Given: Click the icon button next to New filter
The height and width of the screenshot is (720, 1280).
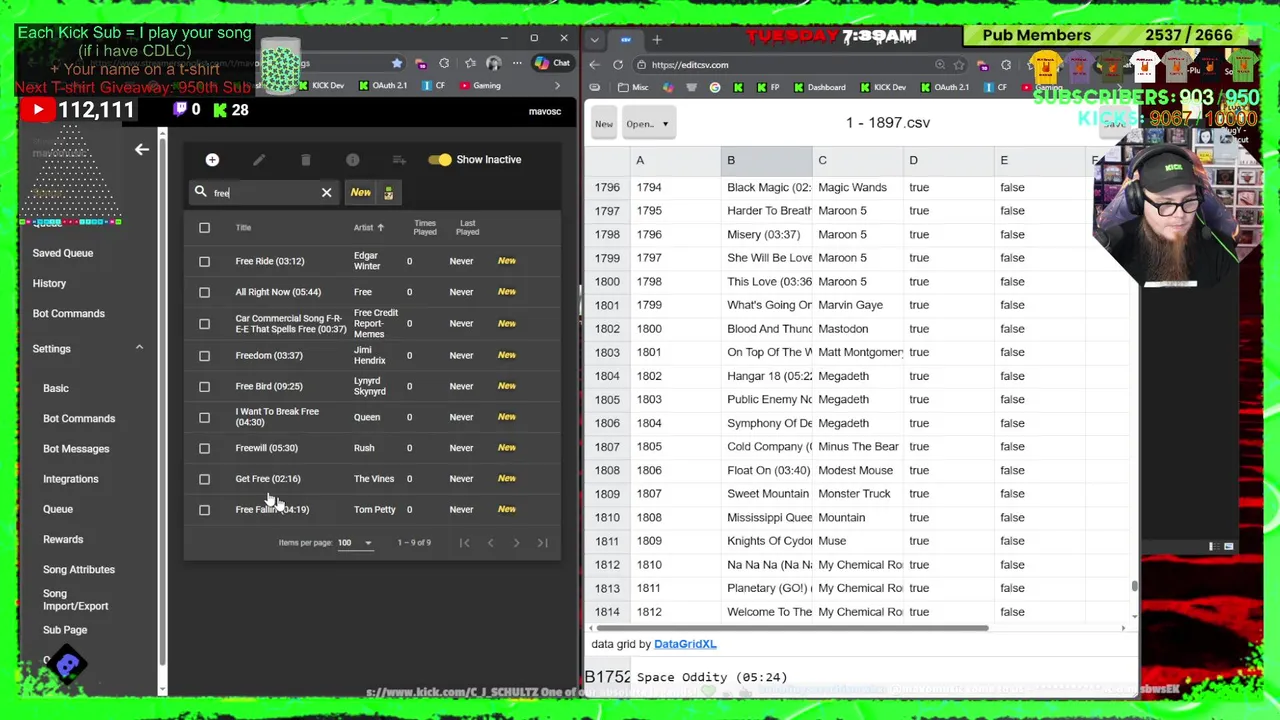Looking at the screenshot, I should (x=389, y=193).
